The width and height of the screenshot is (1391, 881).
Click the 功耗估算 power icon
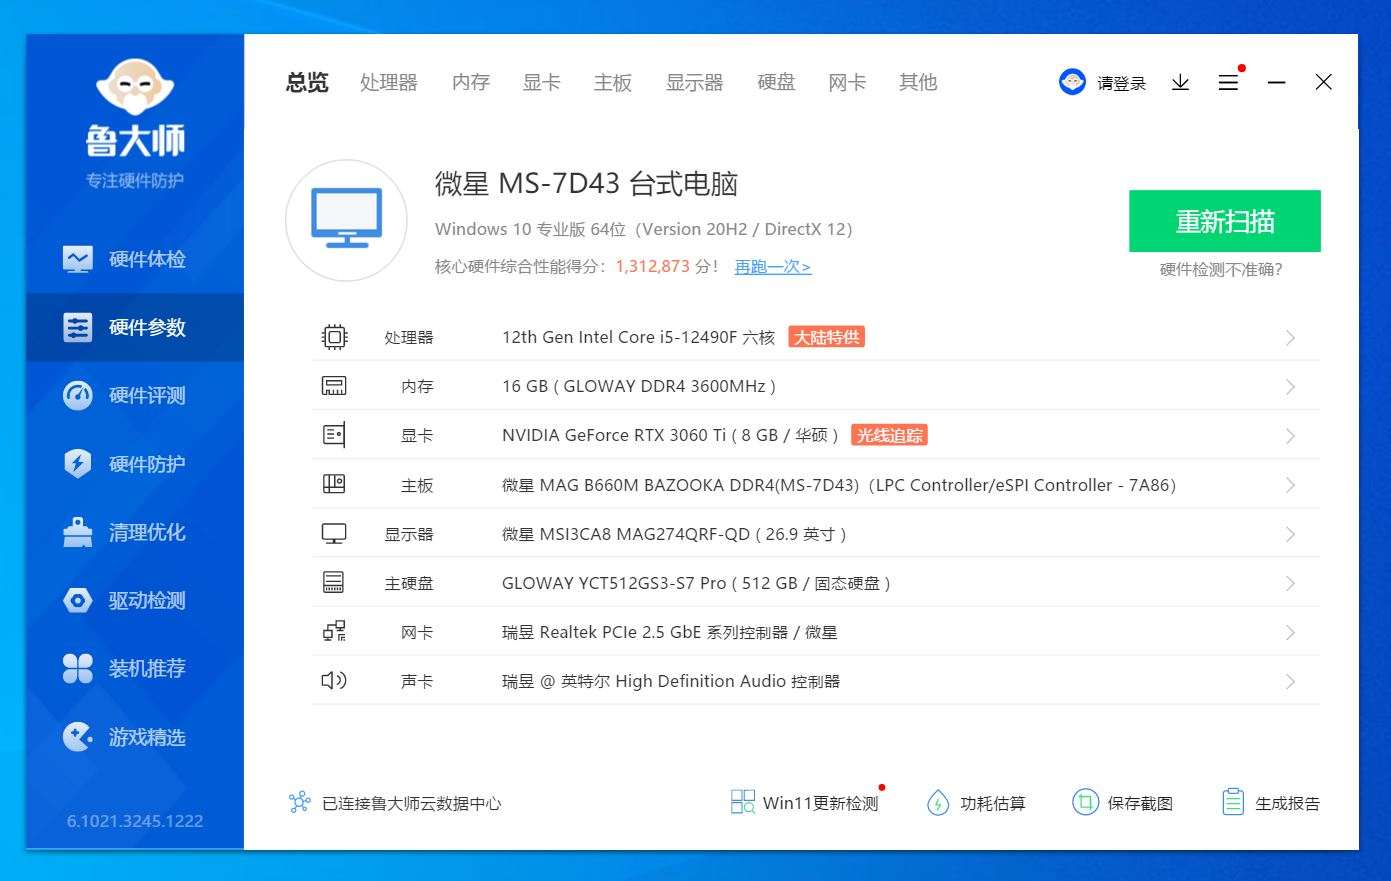point(938,803)
